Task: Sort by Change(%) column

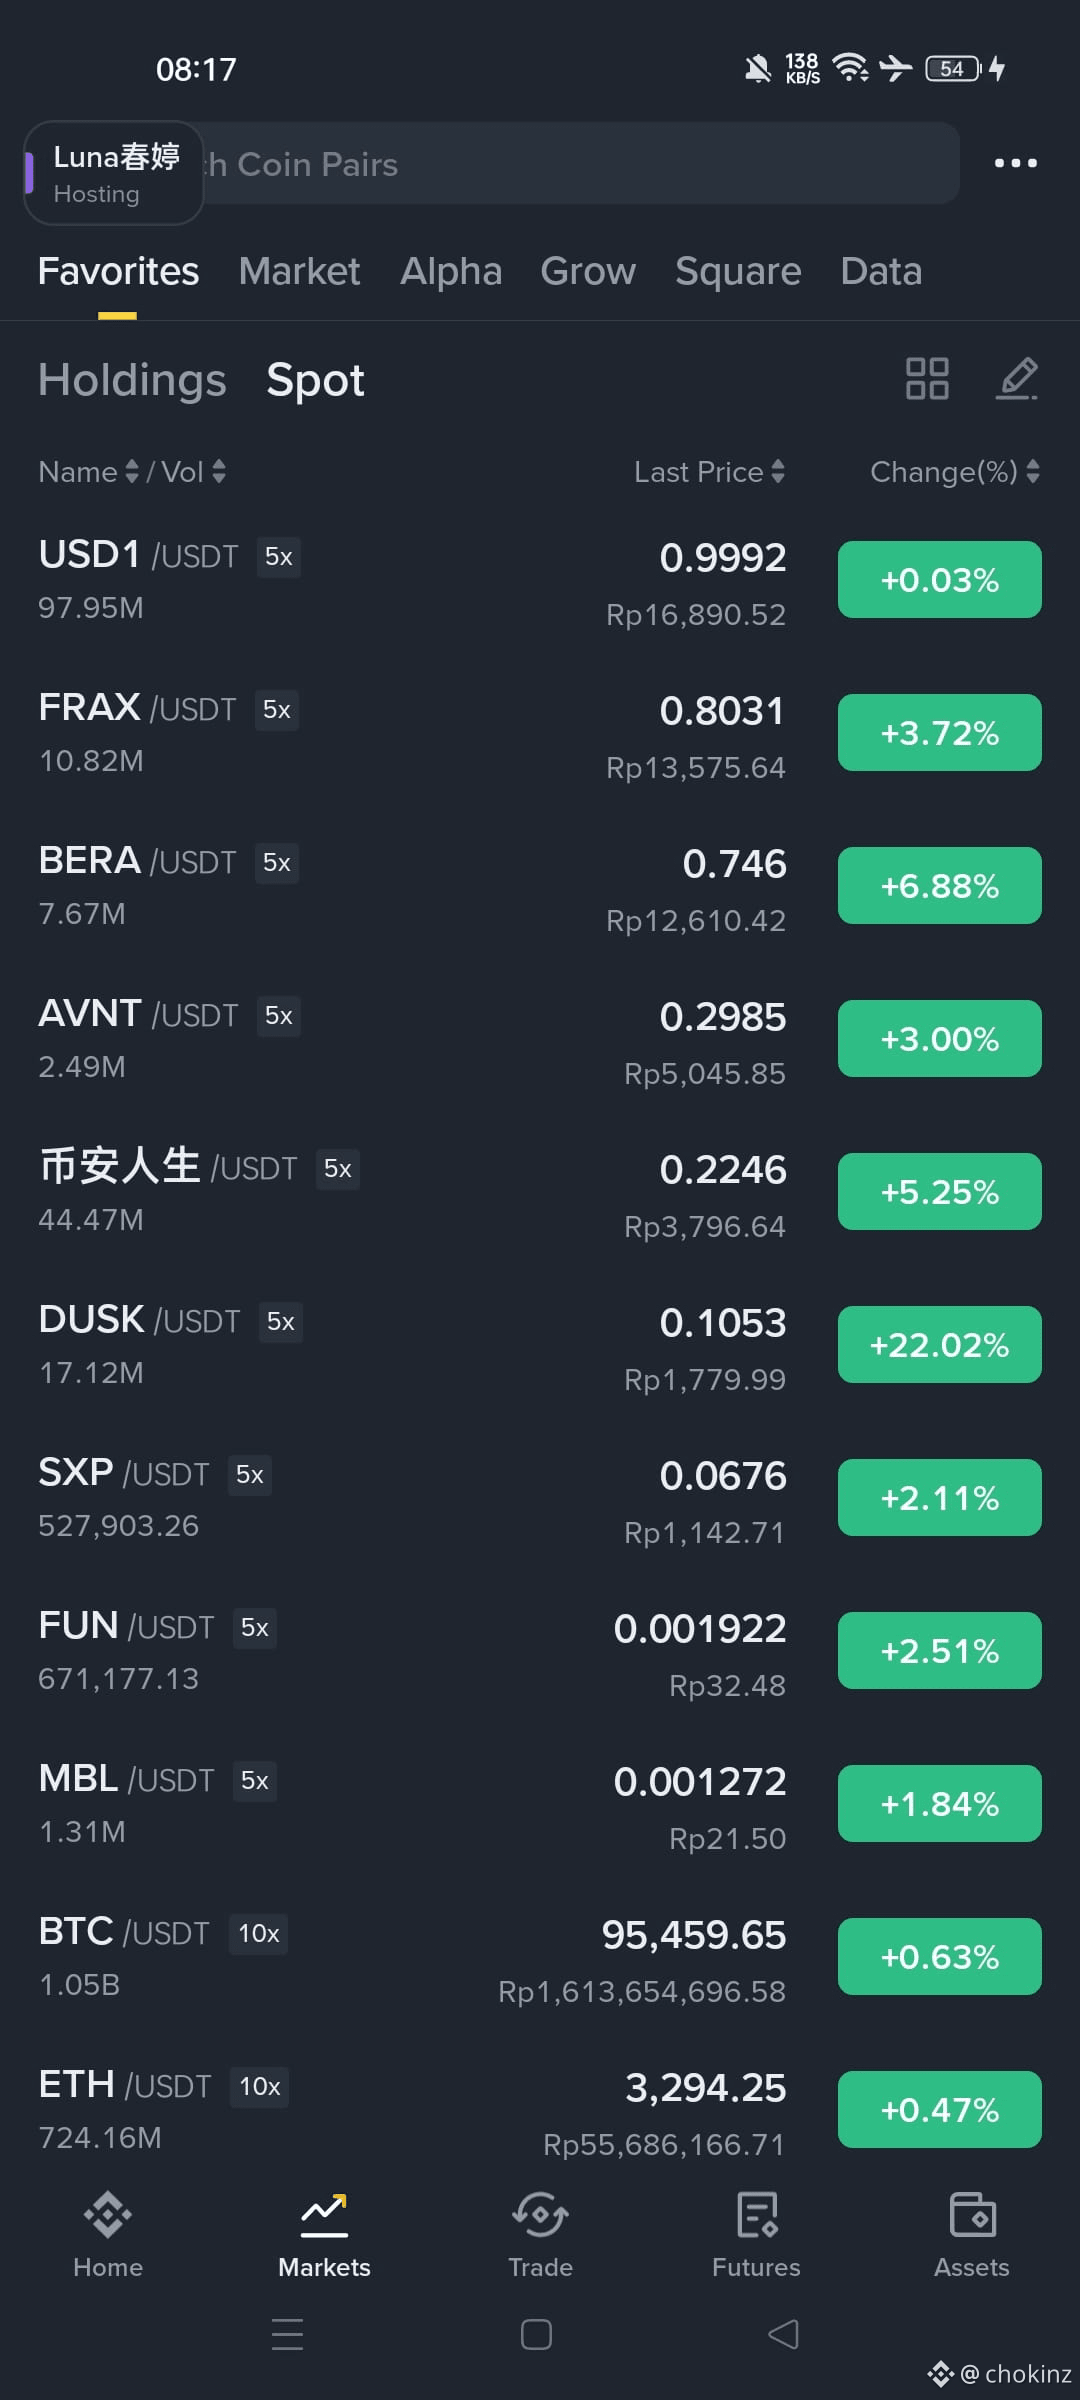Action: (955, 472)
